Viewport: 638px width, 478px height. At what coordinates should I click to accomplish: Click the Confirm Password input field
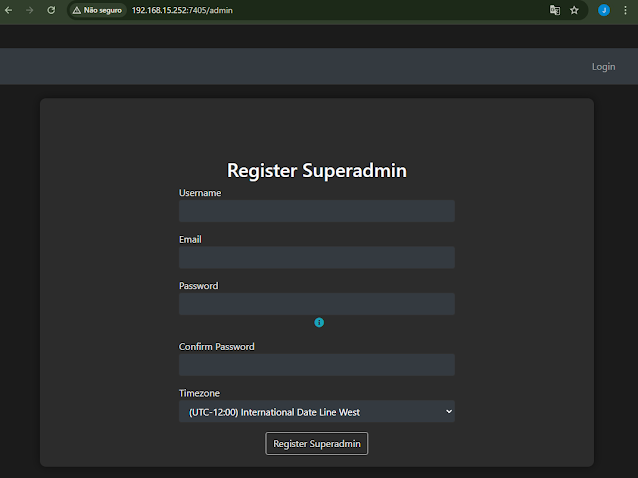coord(316,365)
